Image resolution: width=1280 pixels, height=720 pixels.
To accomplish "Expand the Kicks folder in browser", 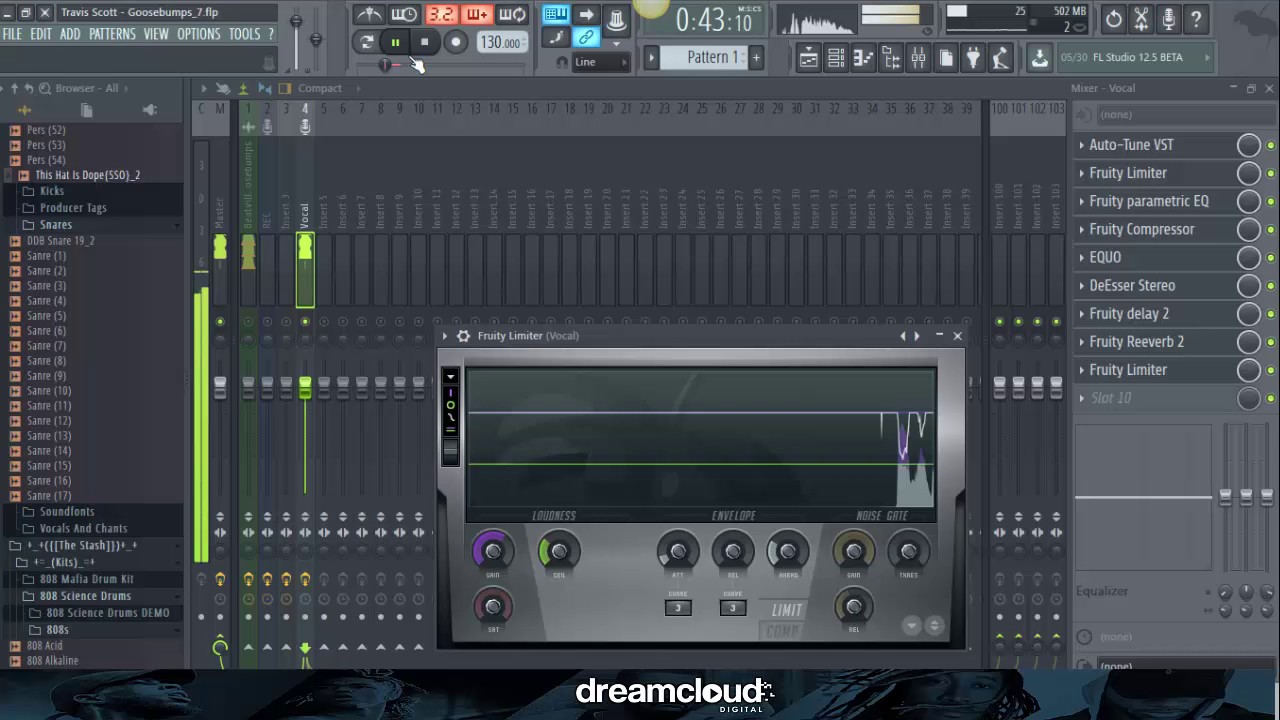I will (x=52, y=191).
